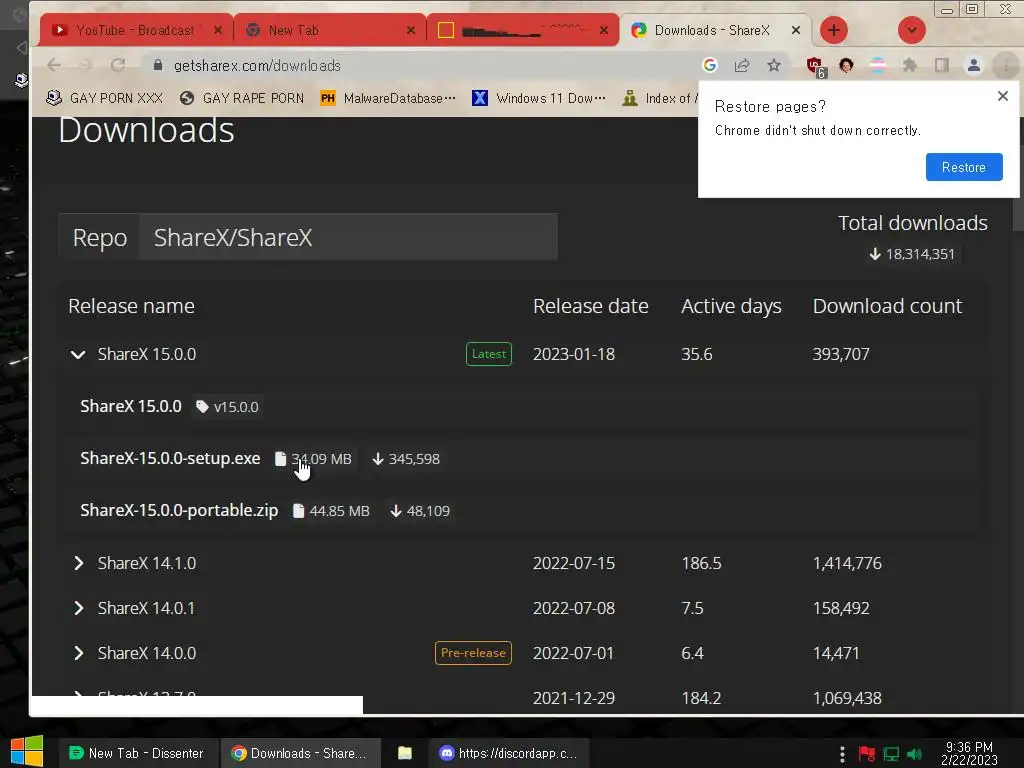1024x768 pixels.
Task: Click the browser back arrow
Action: (54, 65)
